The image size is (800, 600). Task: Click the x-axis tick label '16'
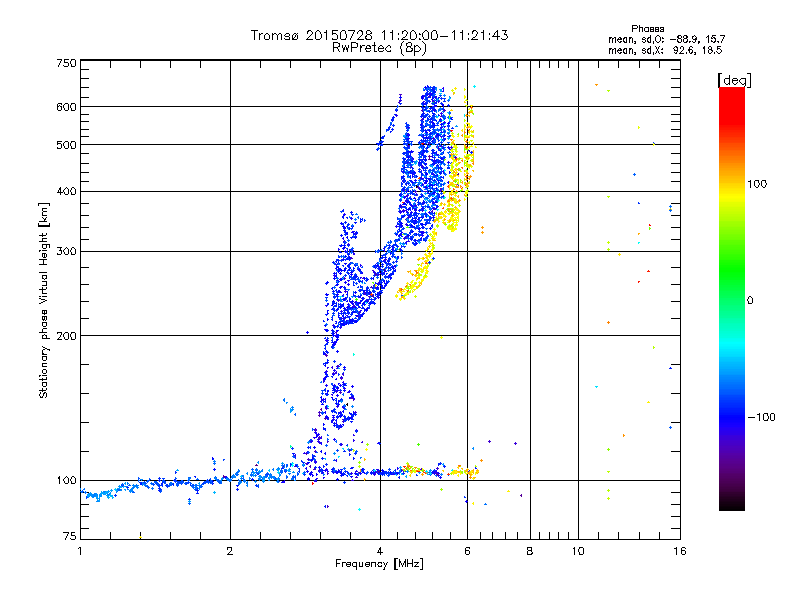(x=680, y=551)
